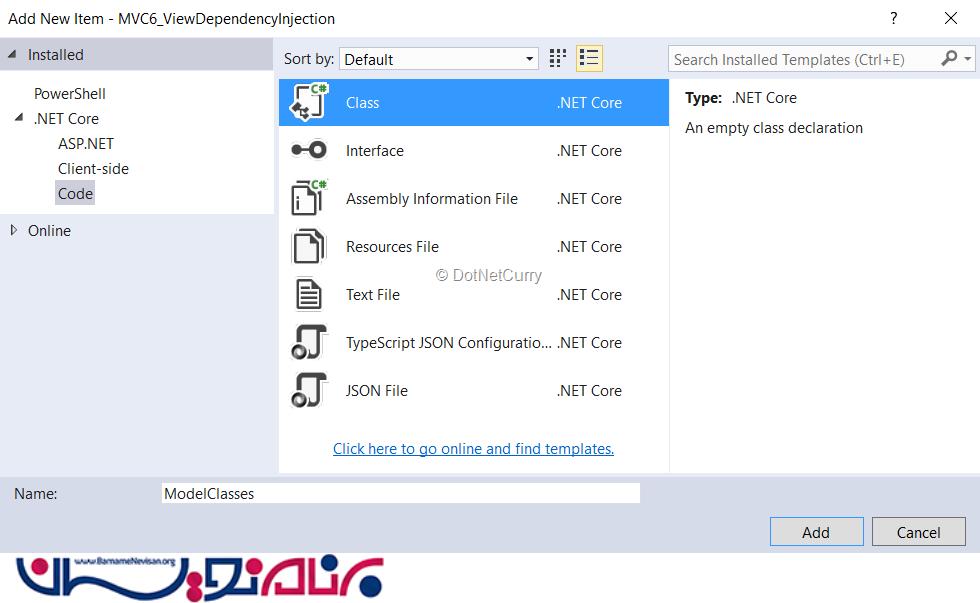The height and width of the screenshot is (603, 980).
Task: Click .NET Core label in JSON File row
Action: pyautogui.click(x=589, y=391)
